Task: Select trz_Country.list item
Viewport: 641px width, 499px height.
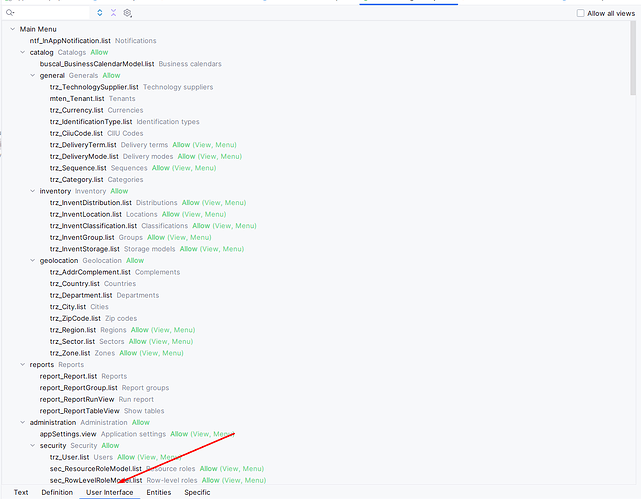Action: point(74,284)
